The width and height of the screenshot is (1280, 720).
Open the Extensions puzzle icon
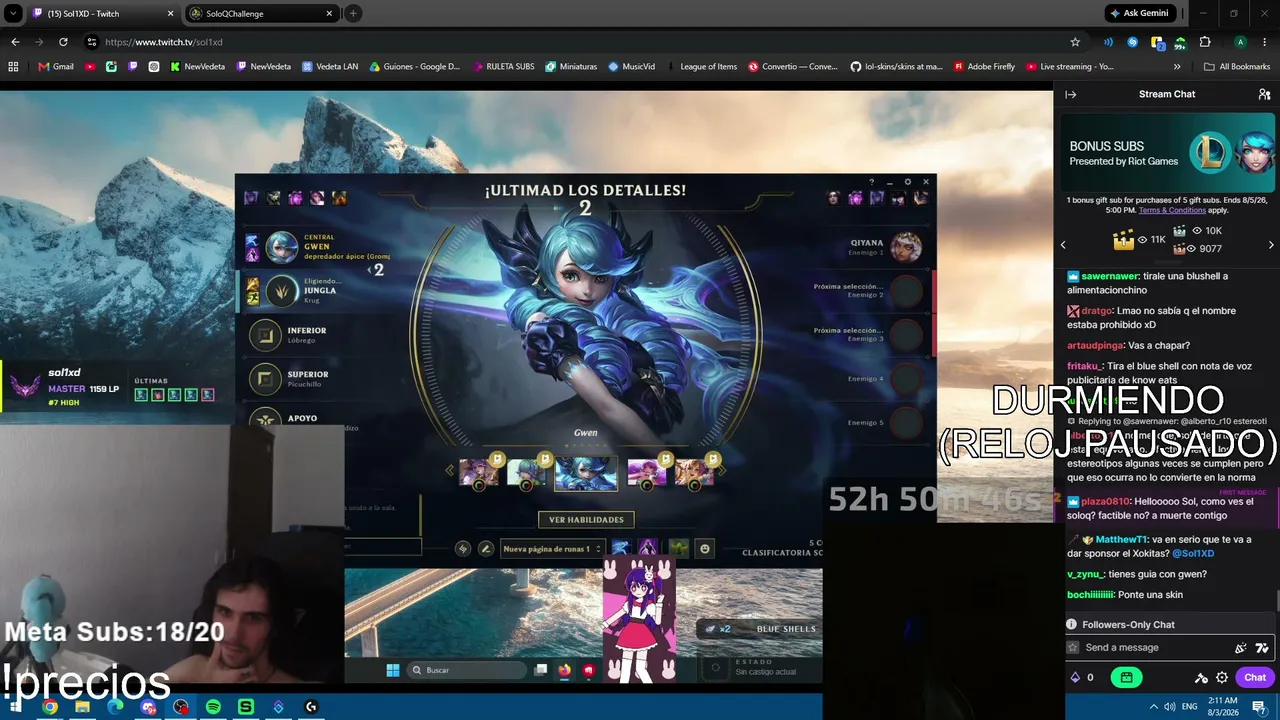[1205, 42]
